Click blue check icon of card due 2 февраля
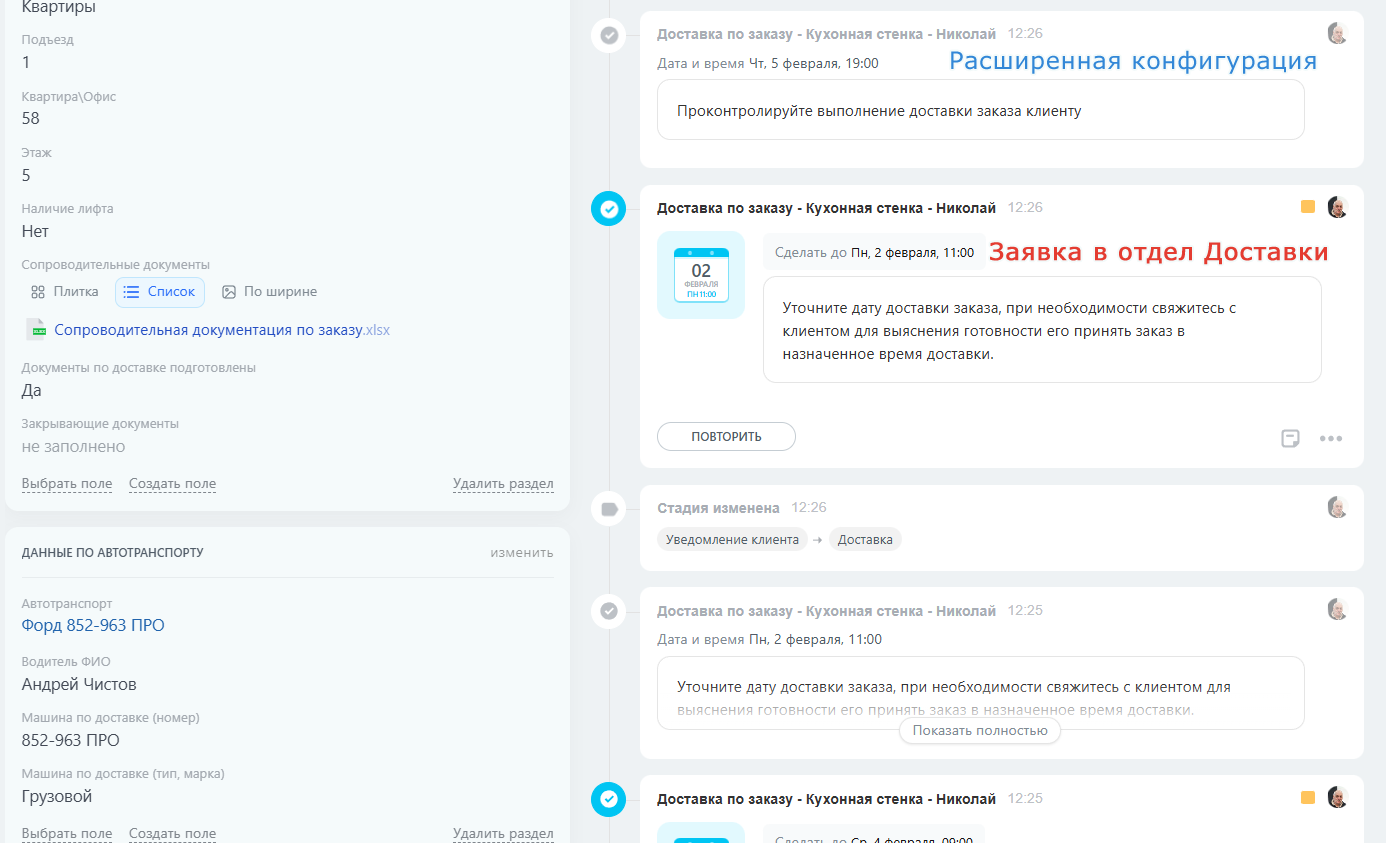Image resolution: width=1386 pixels, height=843 pixels. [x=609, y=209]
